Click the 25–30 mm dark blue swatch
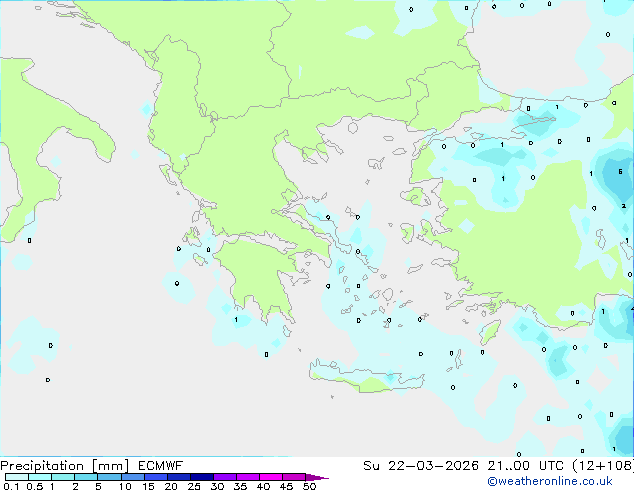The width and height of the screenshot is (634, 490). click(x=202, y=477)
